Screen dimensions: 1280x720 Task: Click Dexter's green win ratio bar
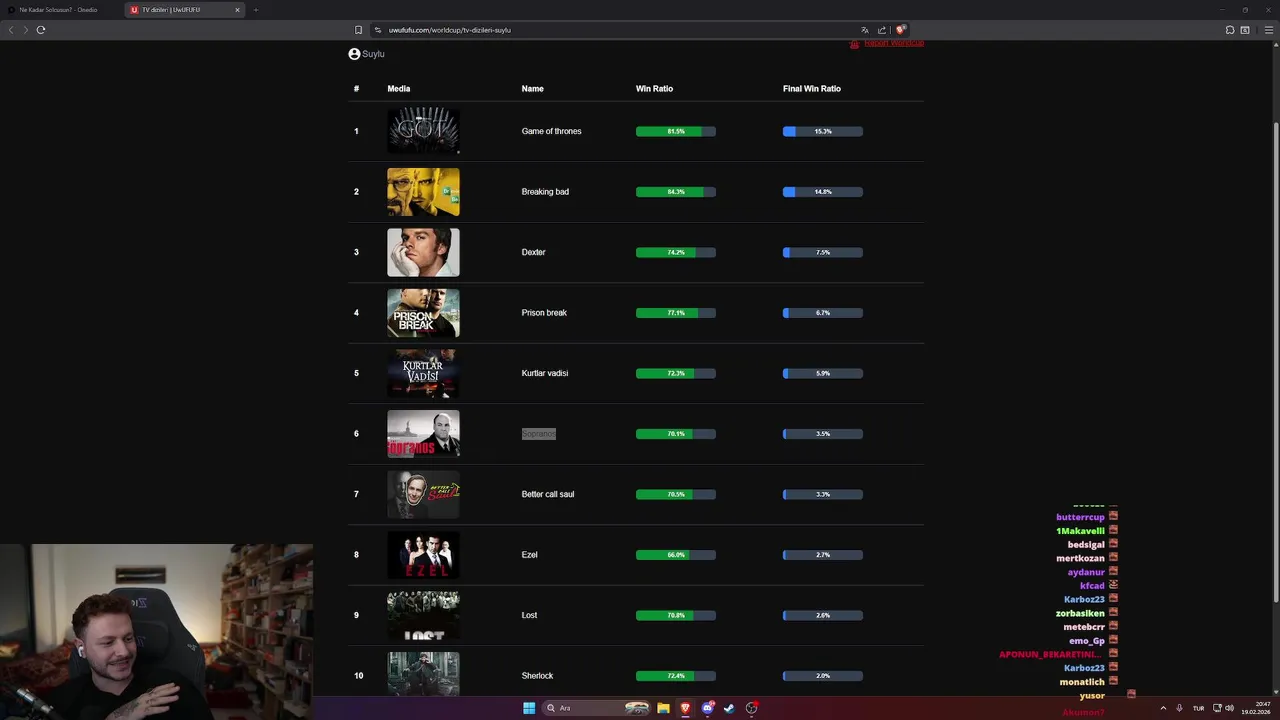click(x=676, y=252)
